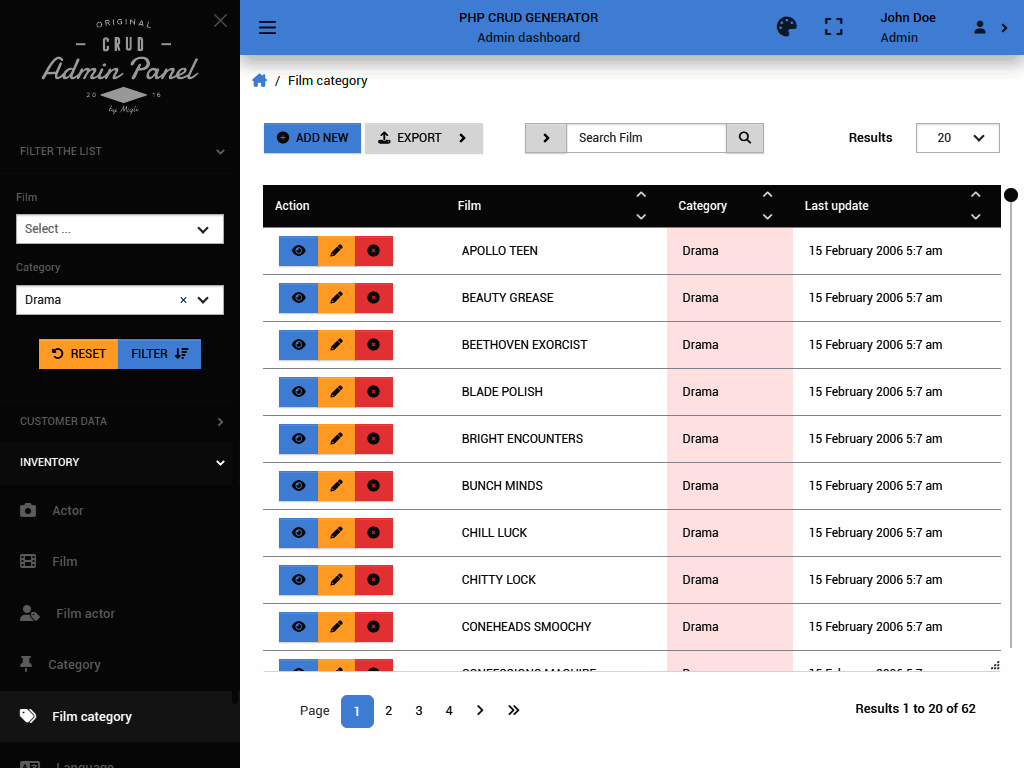Click the red delete icon for CHILL LUCK

[x=374, y=532]
